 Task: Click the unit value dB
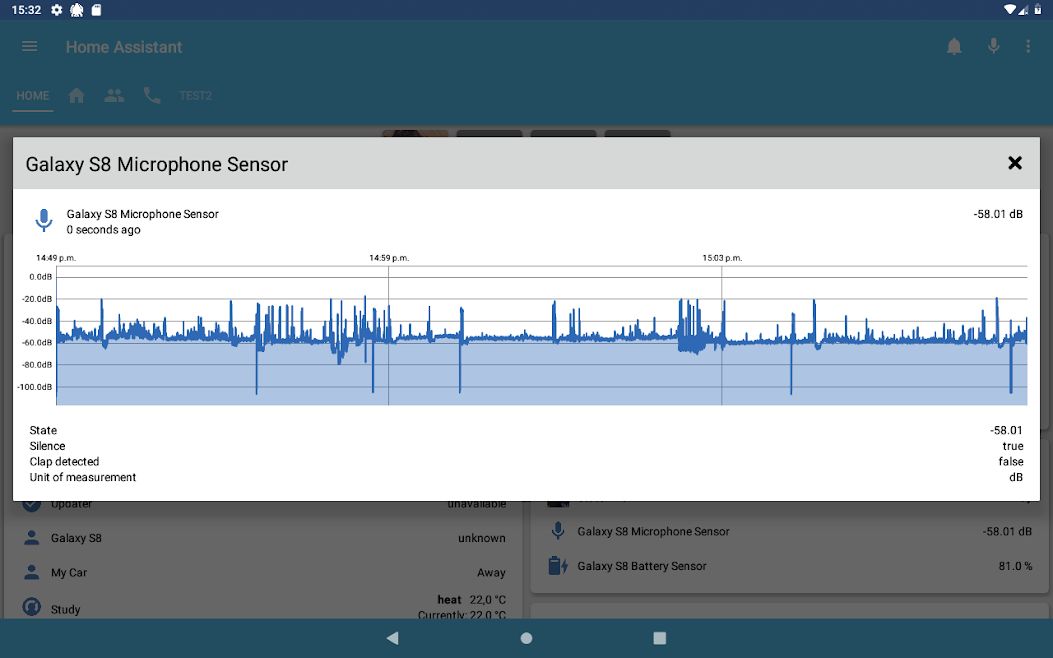click(1016, 477)
